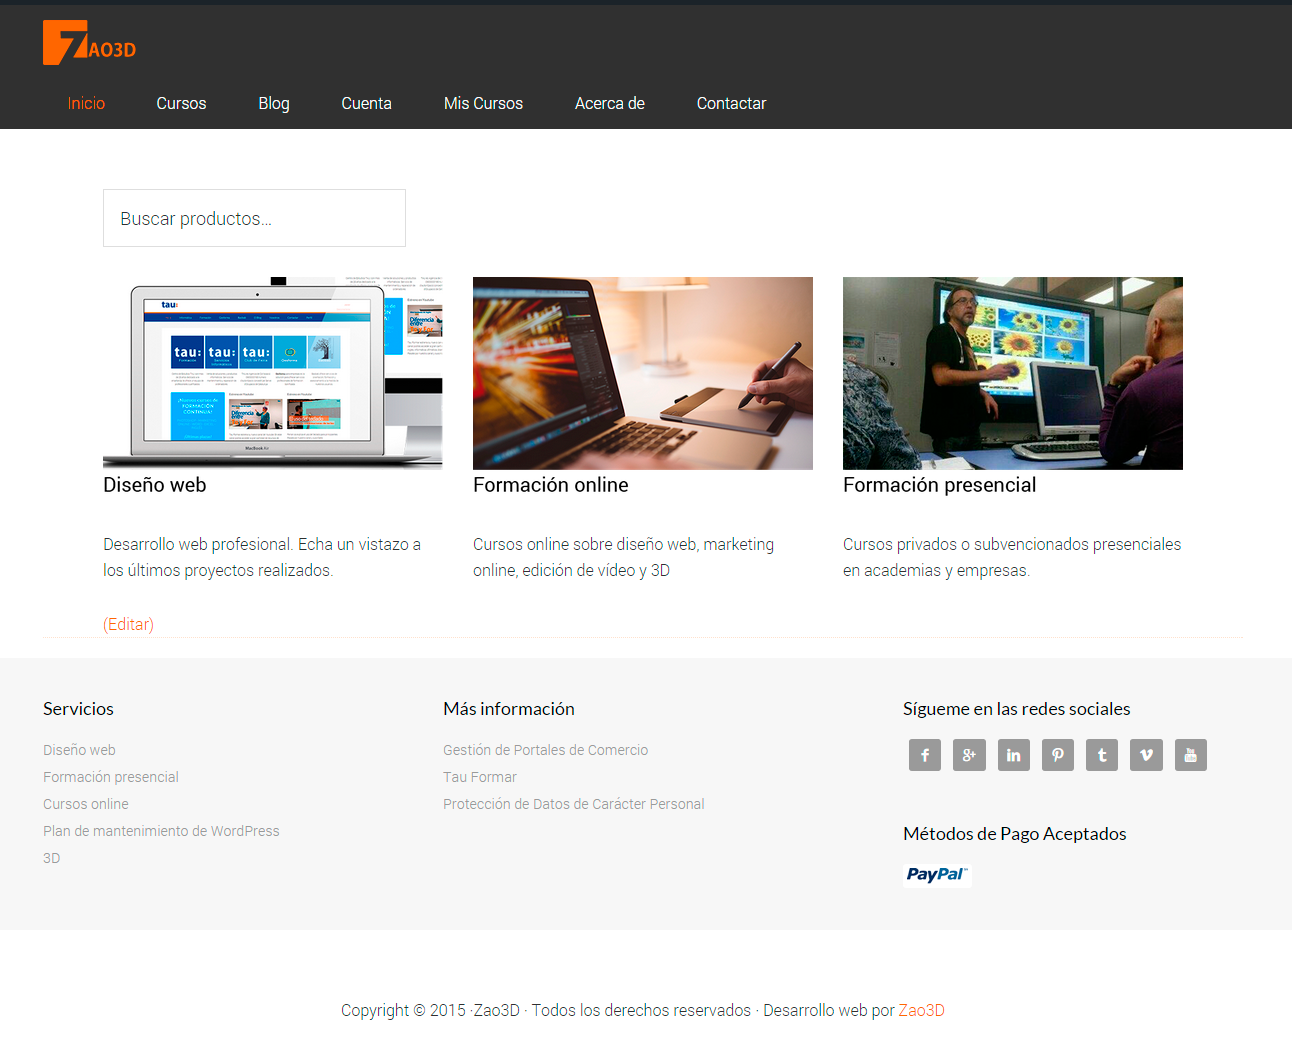Select Contactar in the navigation bar
The image size is (1292, 1046).
(x=731, y=103)
